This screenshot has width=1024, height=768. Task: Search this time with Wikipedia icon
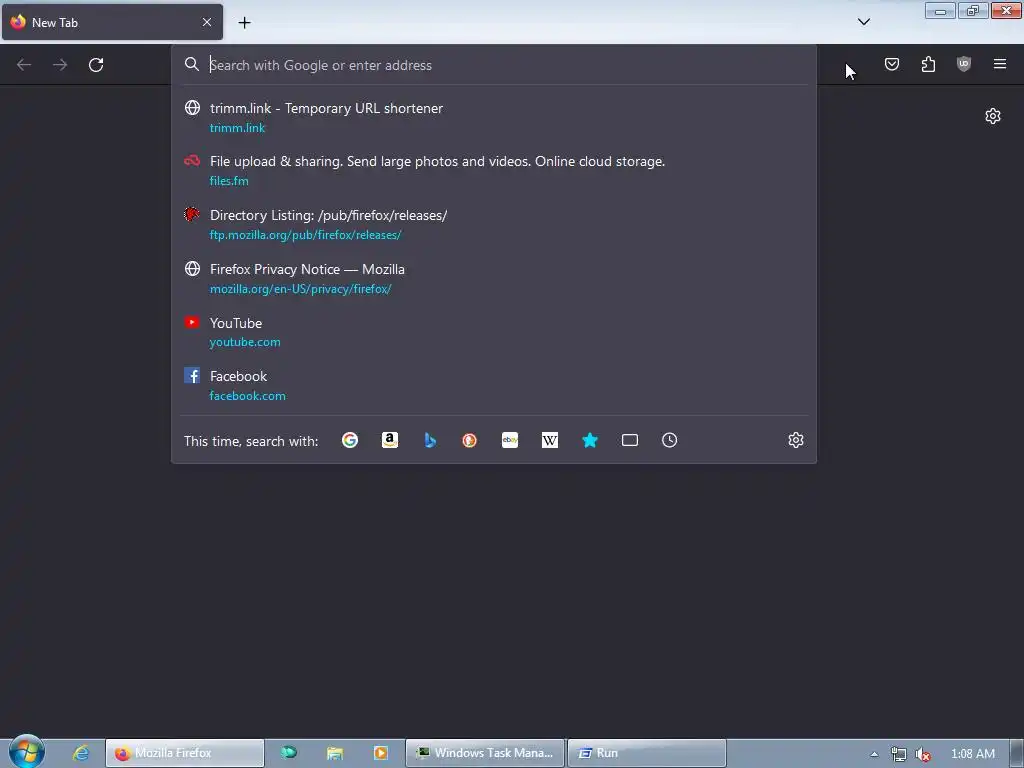click(x=550, y=440)
